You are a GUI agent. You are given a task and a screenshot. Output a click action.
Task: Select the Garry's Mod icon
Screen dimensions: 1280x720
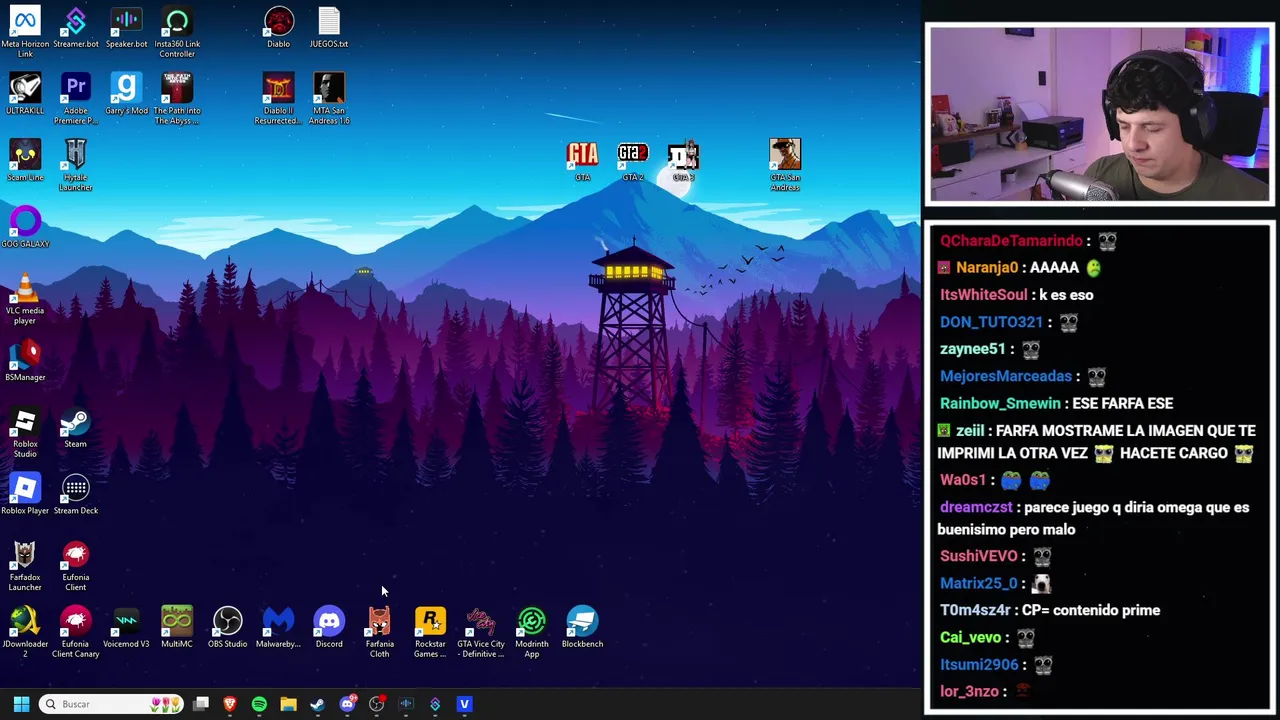pyautogui.click(x=126, y=93)
